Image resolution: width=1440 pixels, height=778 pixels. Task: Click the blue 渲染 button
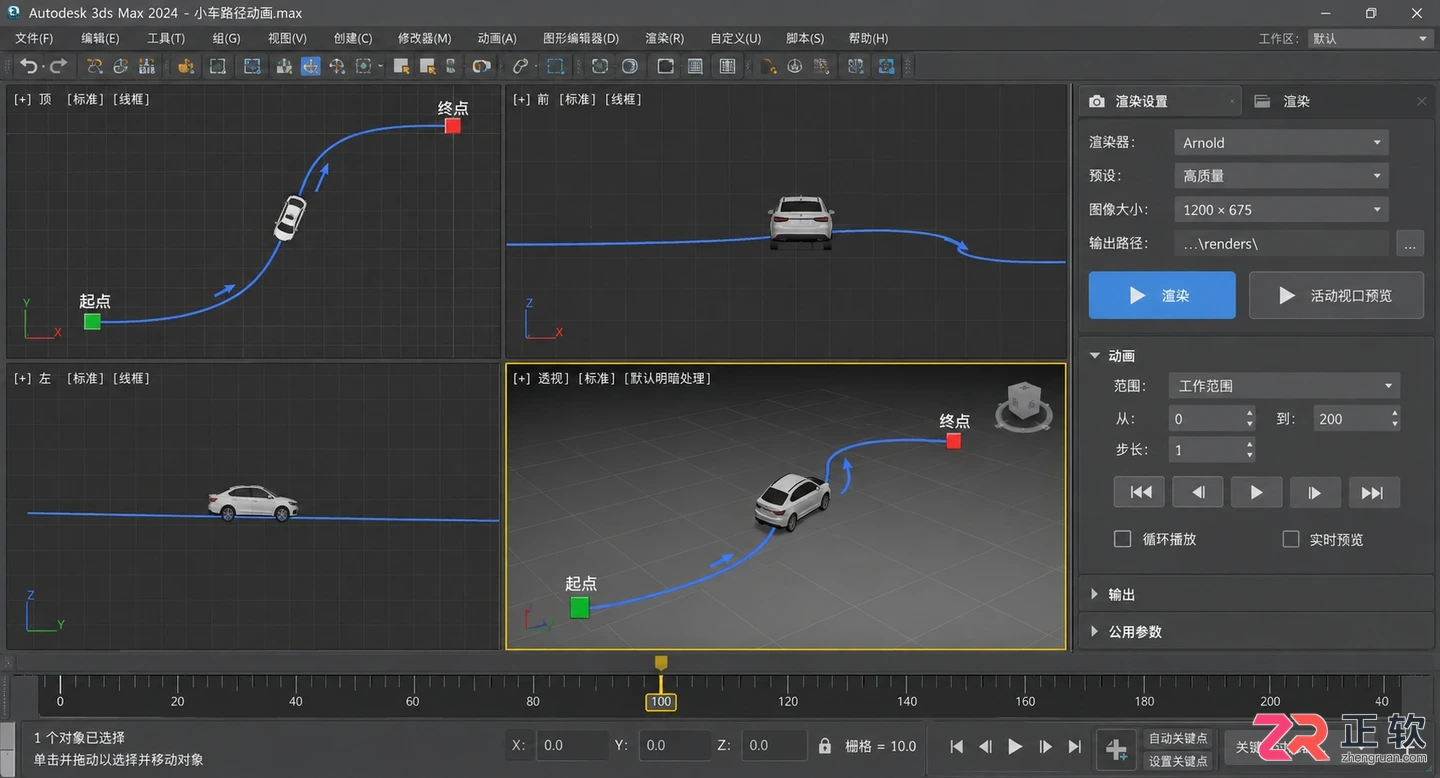point(1162,296)
